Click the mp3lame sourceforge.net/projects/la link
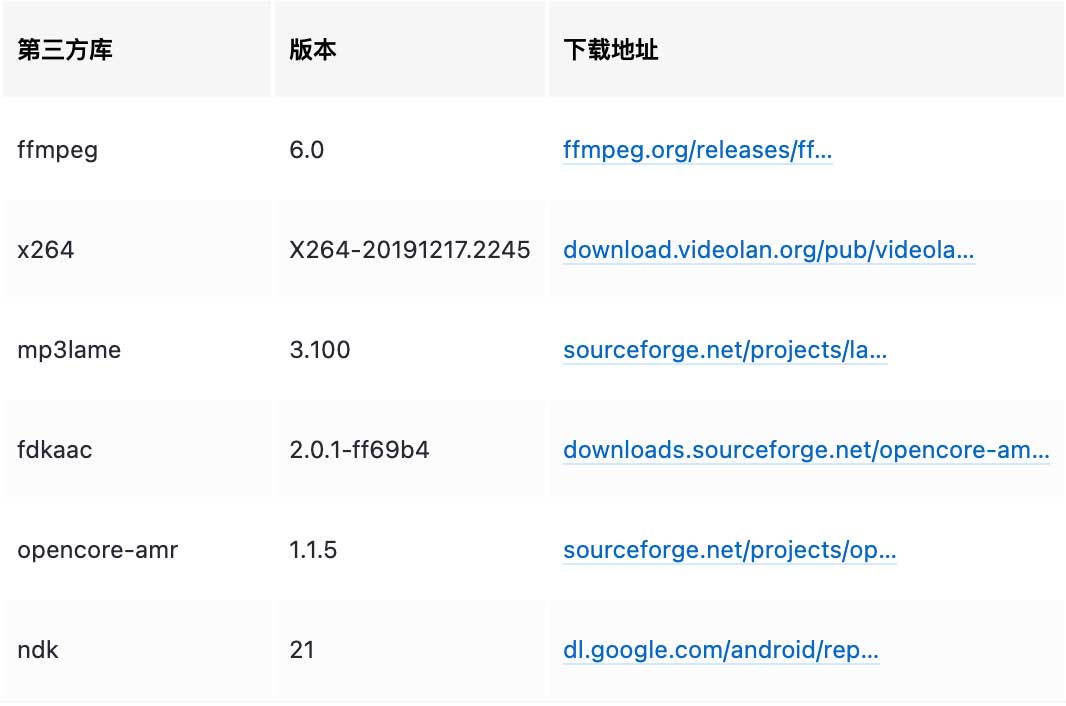Image resolution: width=1066 pixels, height=706 pixels. [725, 351]
